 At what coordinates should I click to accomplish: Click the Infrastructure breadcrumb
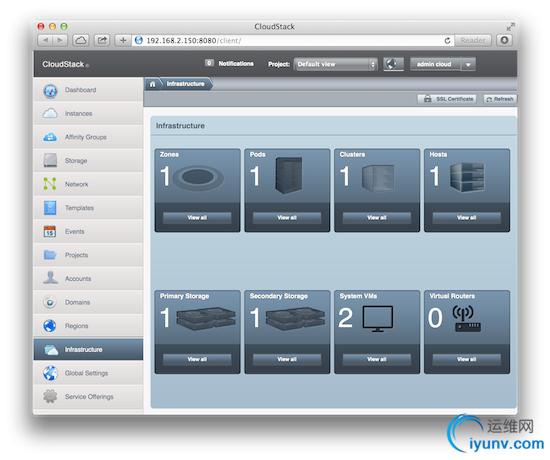186,84
